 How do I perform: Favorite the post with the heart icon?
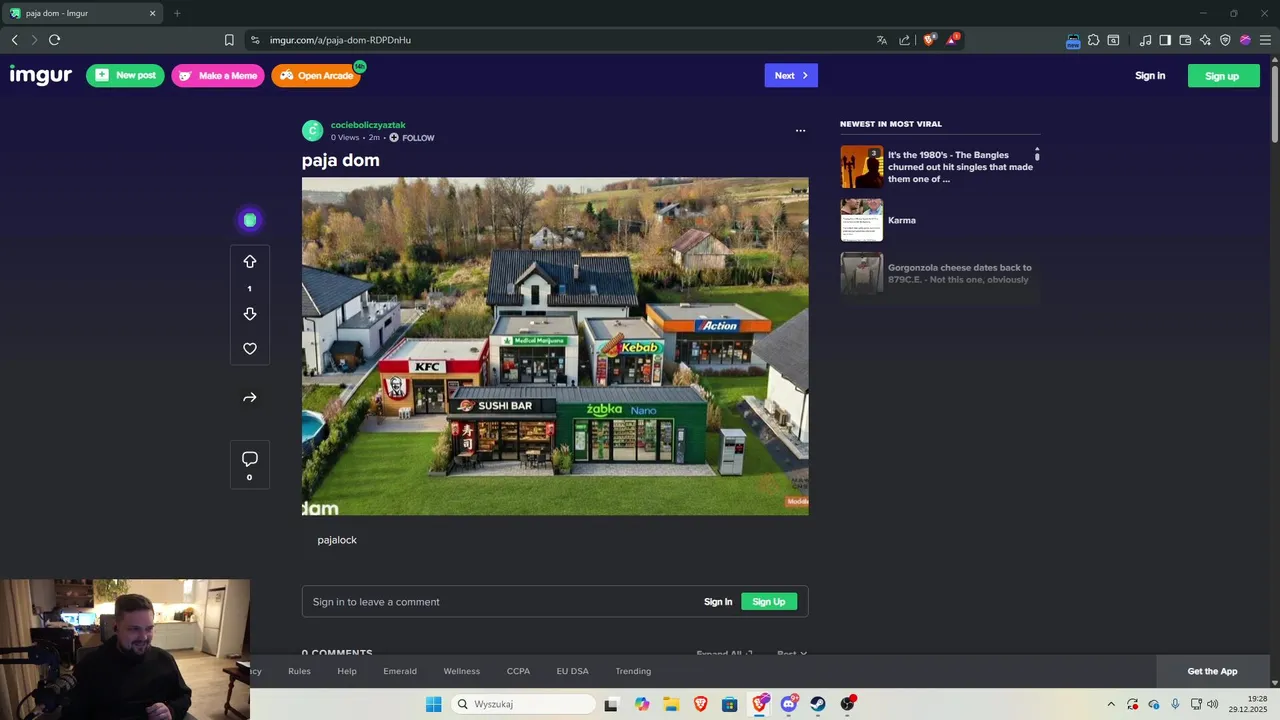point(250,349)
